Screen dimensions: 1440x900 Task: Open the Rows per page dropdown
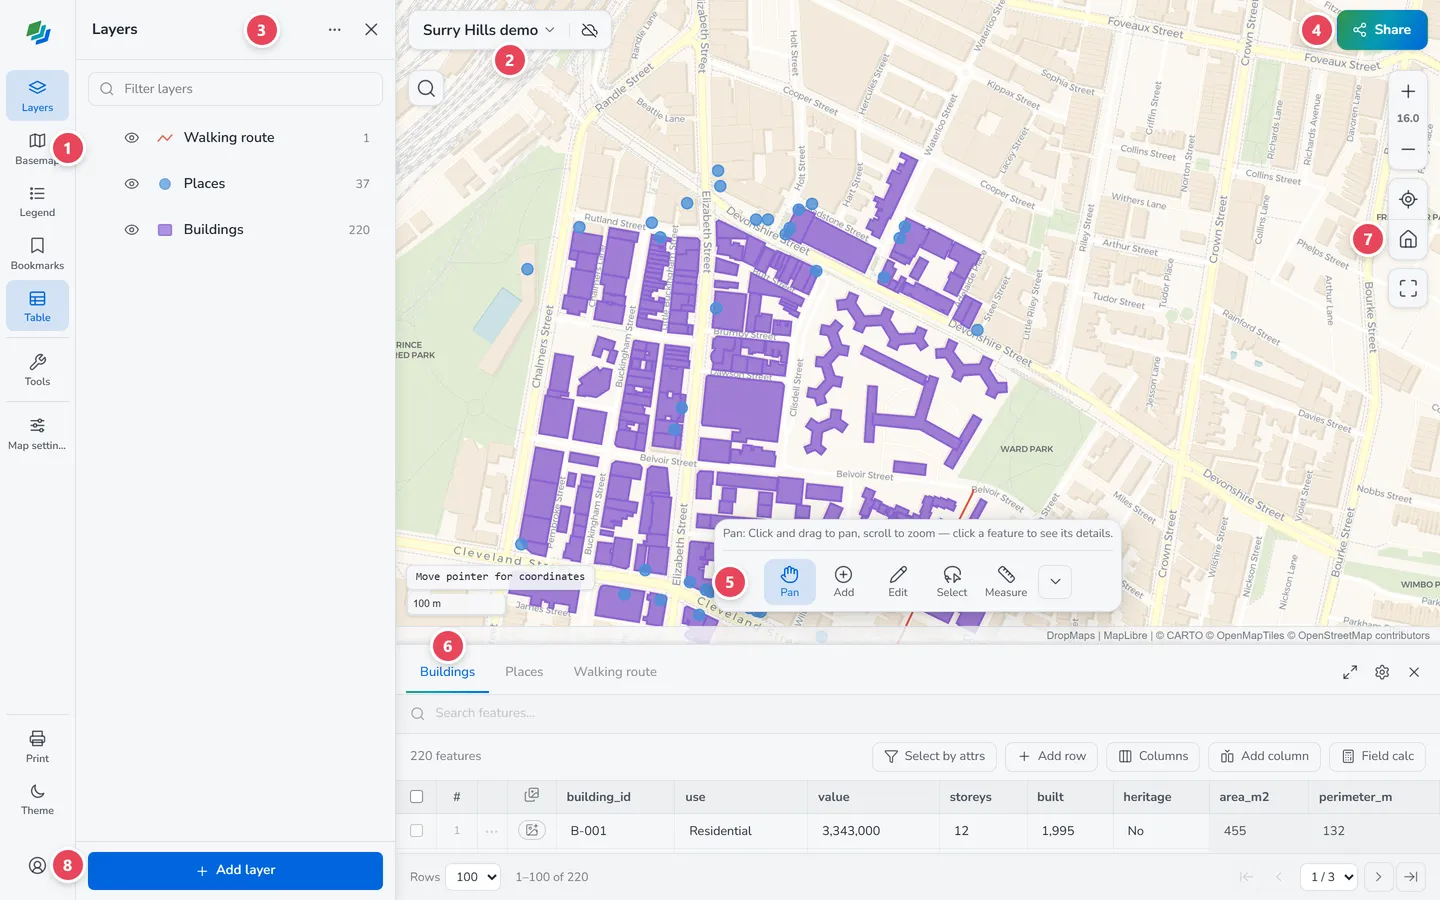(x=473, y=877)
